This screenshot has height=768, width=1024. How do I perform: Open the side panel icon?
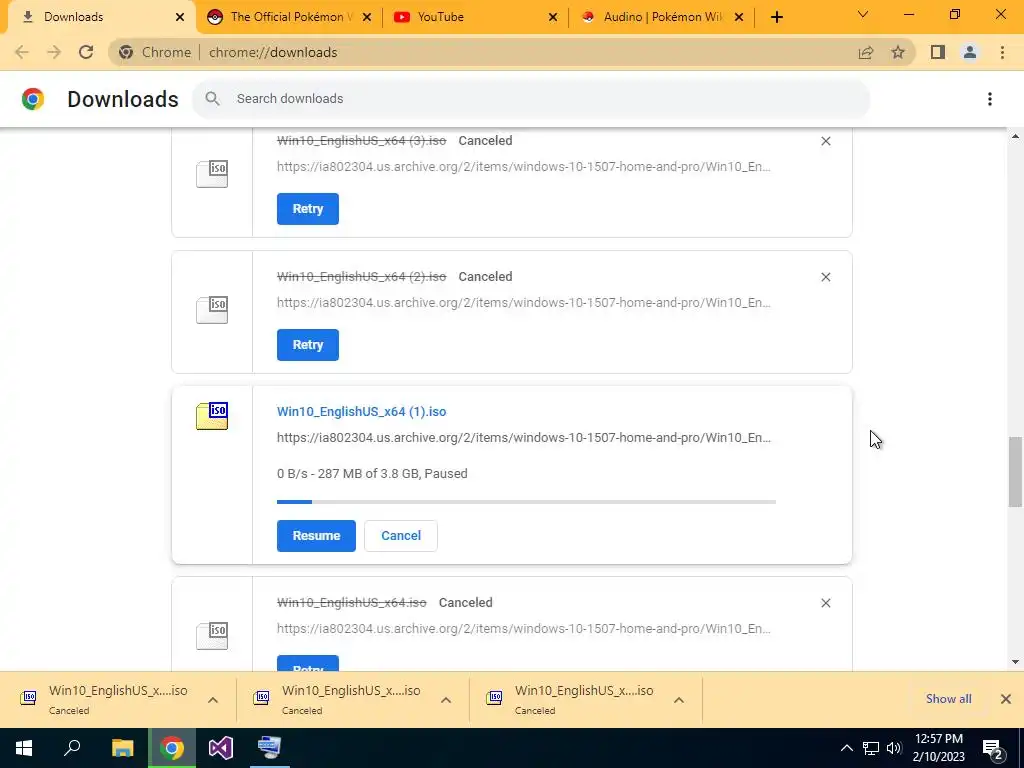(938, 52)
